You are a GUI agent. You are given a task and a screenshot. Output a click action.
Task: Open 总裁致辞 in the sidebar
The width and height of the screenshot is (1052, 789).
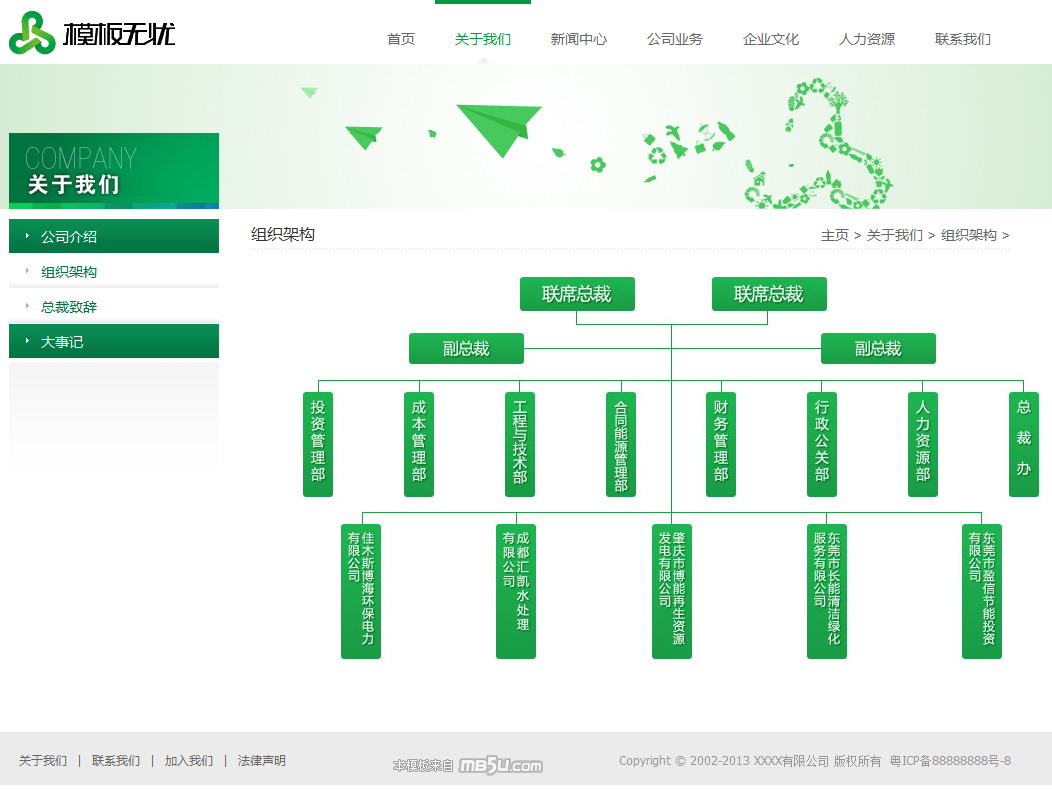coord(69,307)
